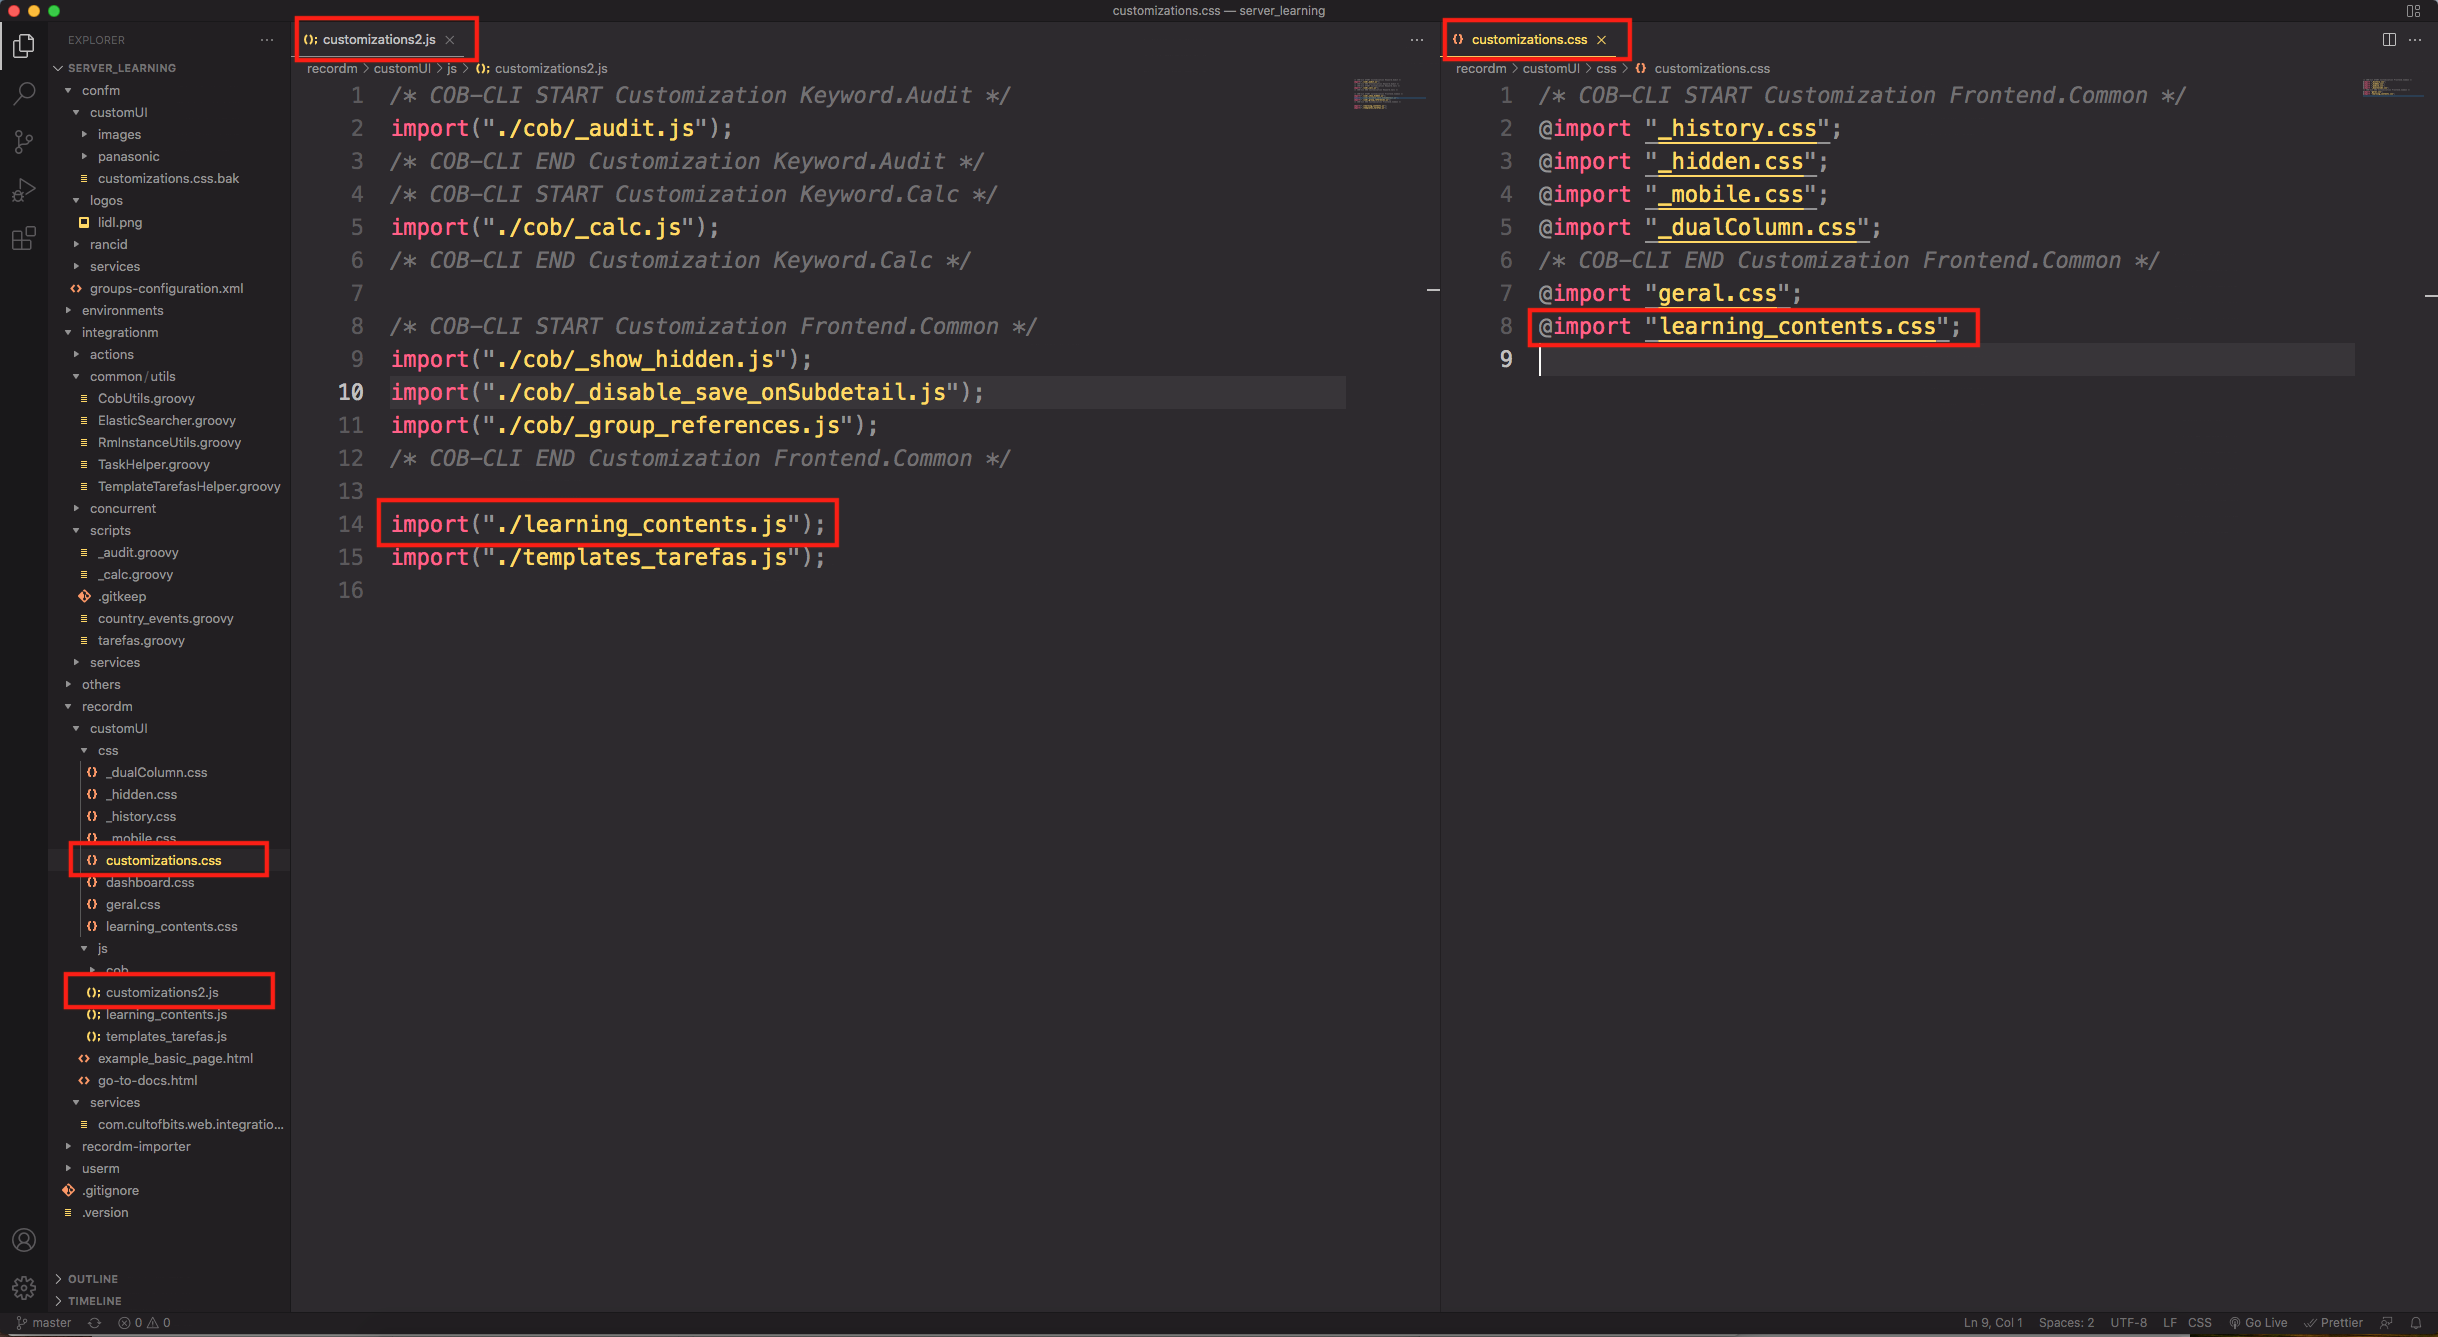Click the left editor minimap
This screenshot has width=2438, height=1337.
(1389, 94)
